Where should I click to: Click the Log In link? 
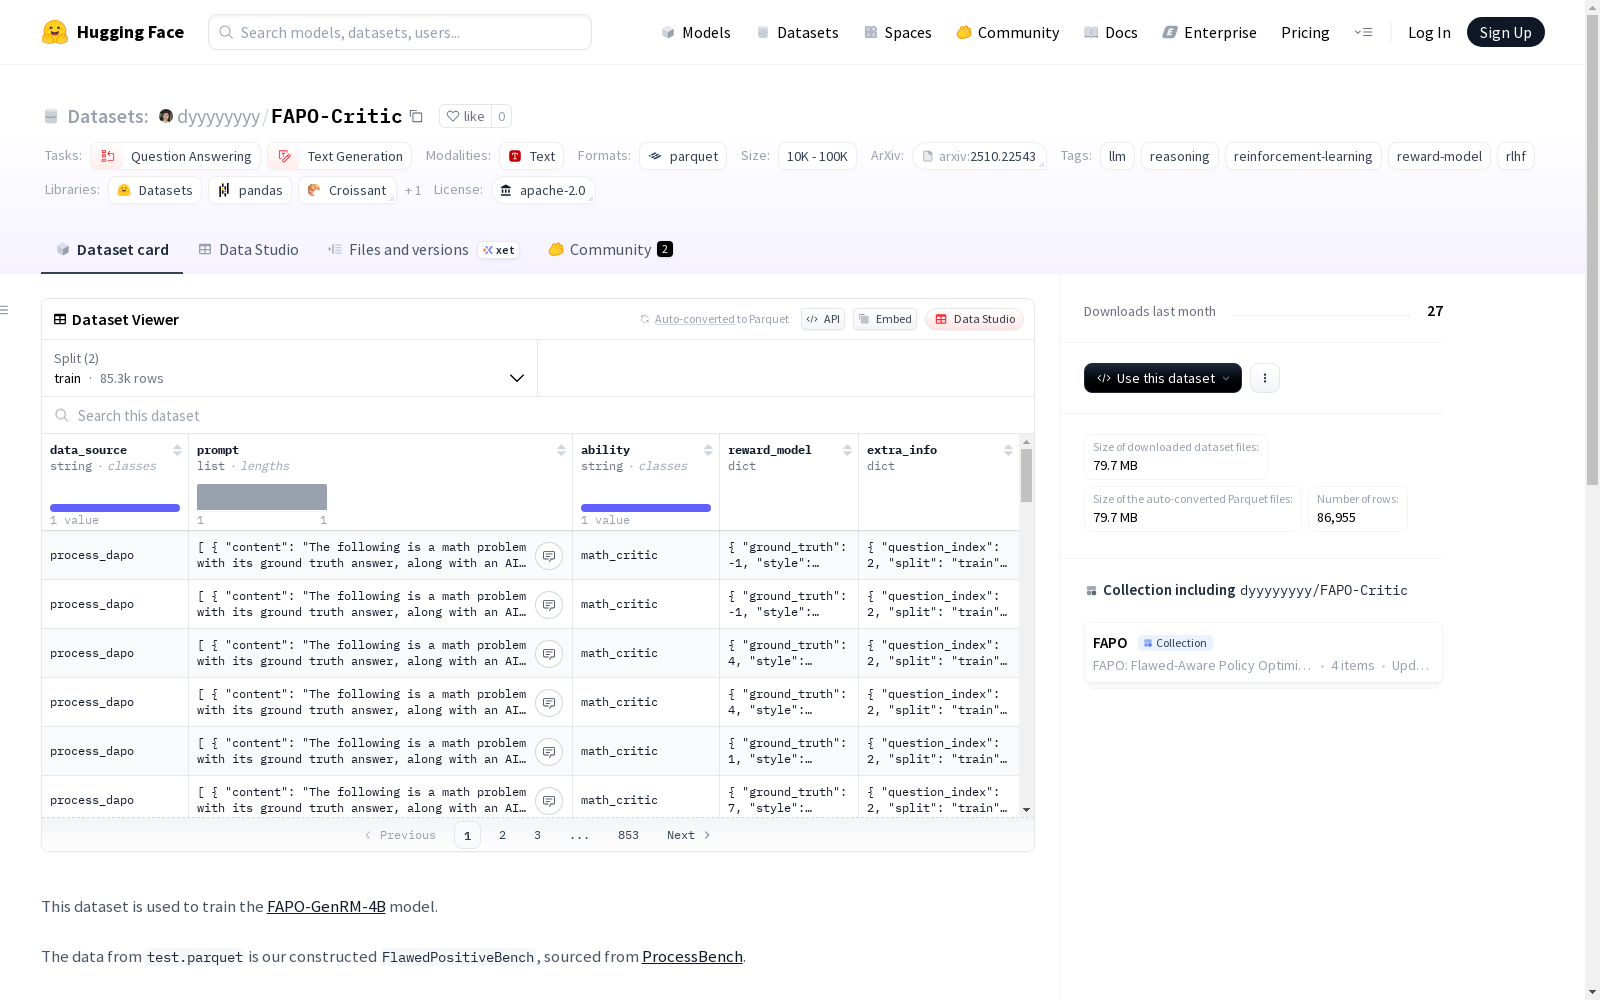pyautogui.click(x=1429, y=32)
